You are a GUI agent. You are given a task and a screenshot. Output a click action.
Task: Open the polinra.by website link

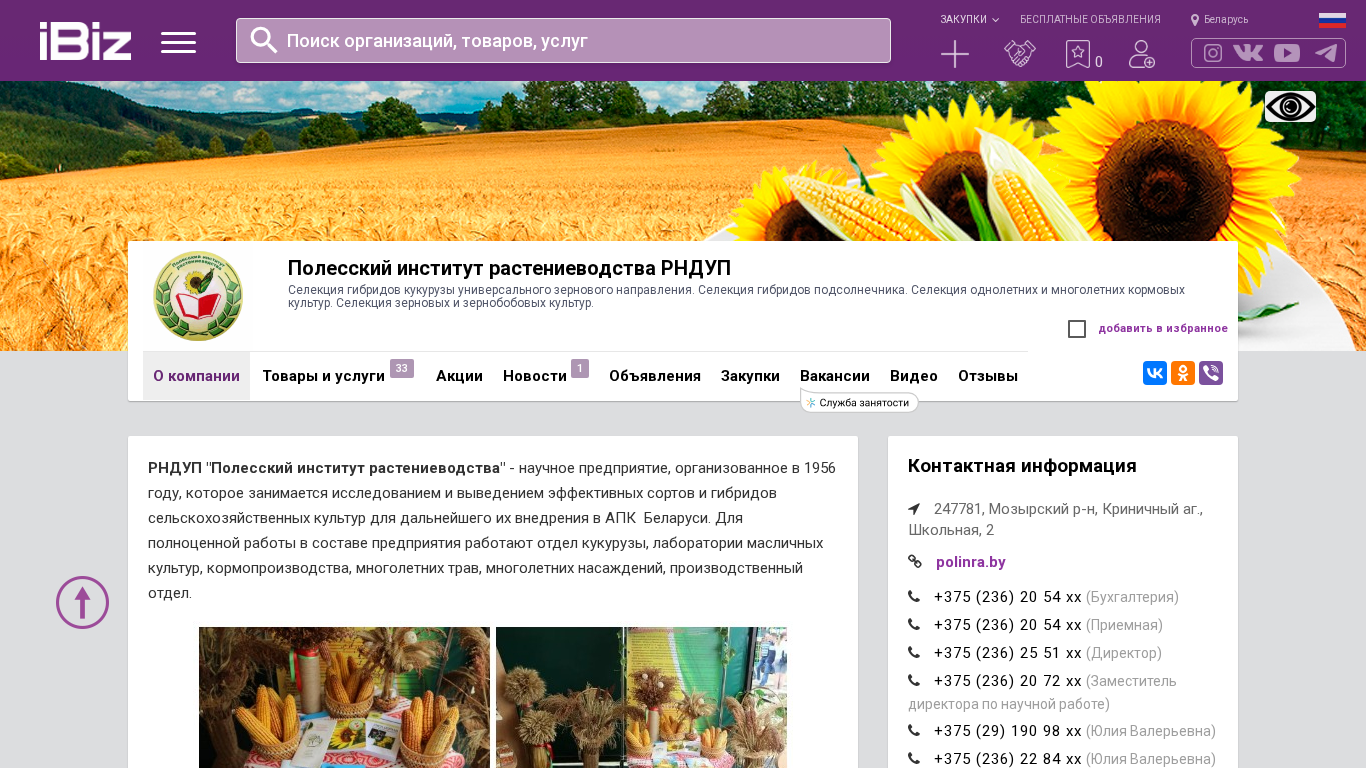(971, 562)
